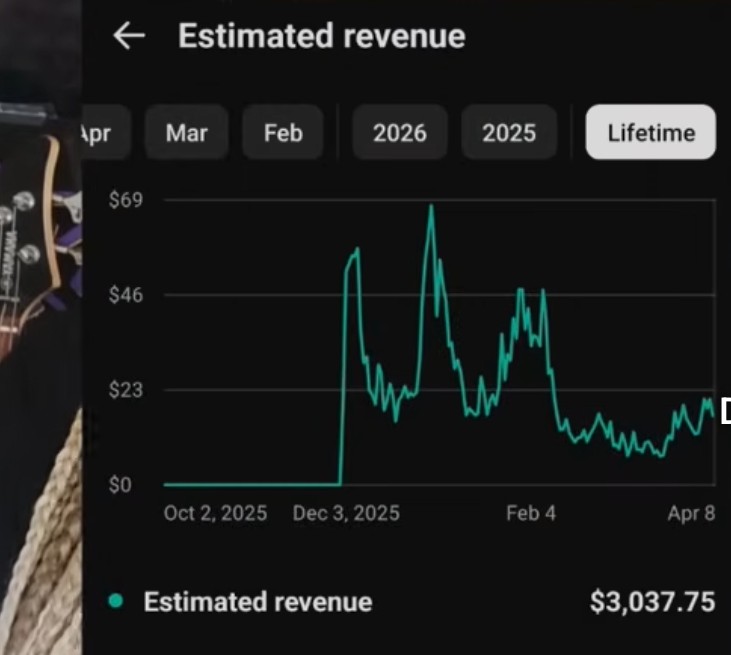The width and height of the screenshot is (731, 655).
Task: Click the flat zero section of the revenue line
Action: (250, 485)
